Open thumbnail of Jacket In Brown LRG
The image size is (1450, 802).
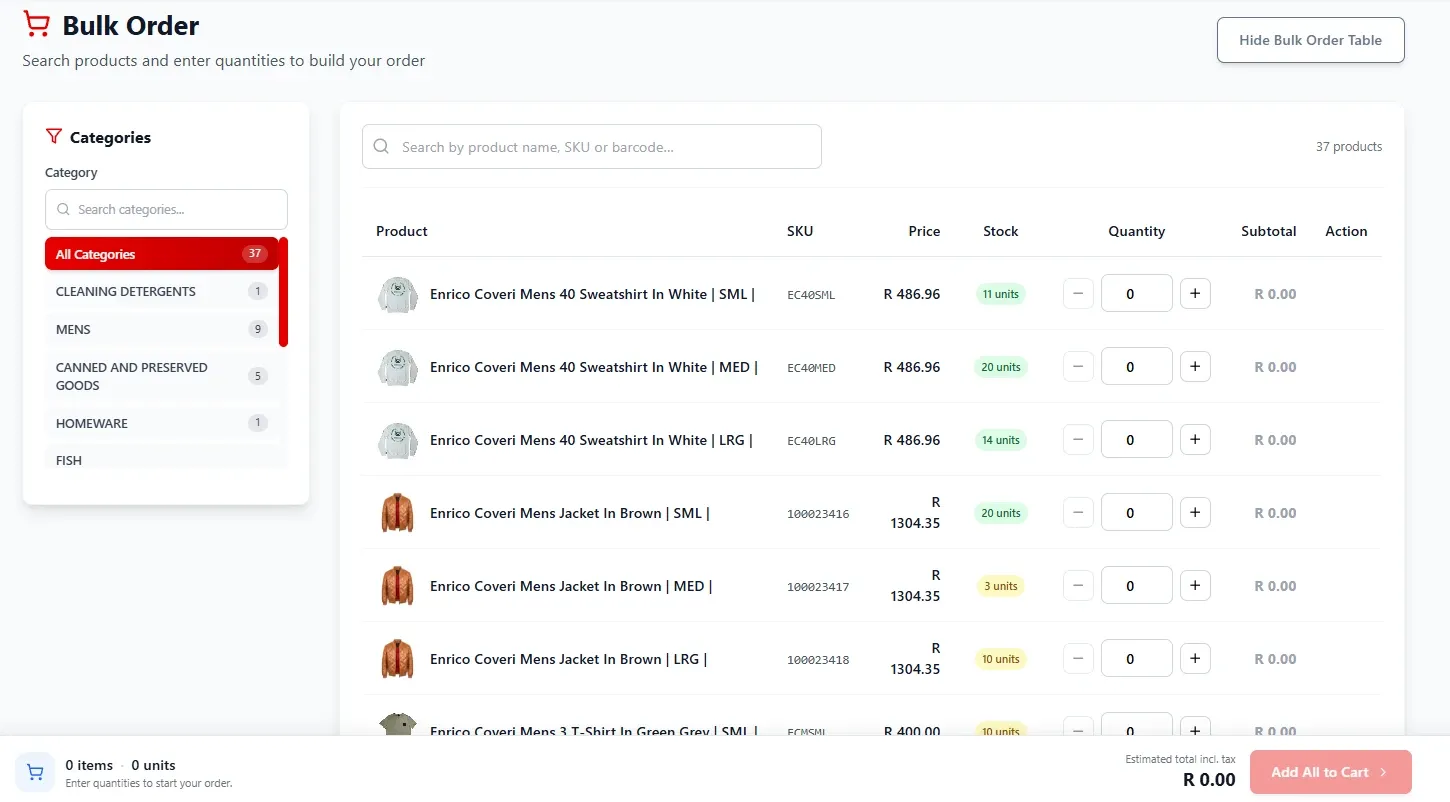[397, 659]
